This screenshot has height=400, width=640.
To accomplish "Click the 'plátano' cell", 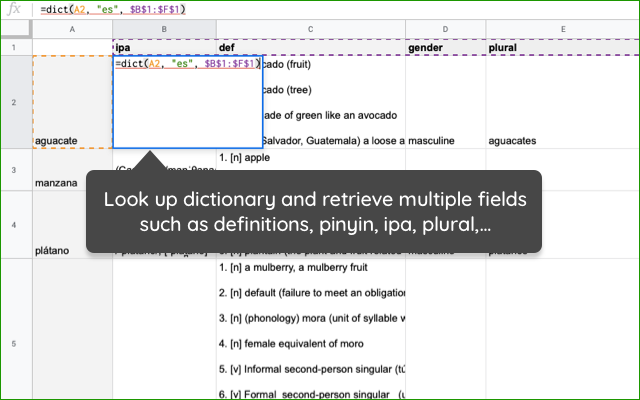I will (x=72, y=224).
